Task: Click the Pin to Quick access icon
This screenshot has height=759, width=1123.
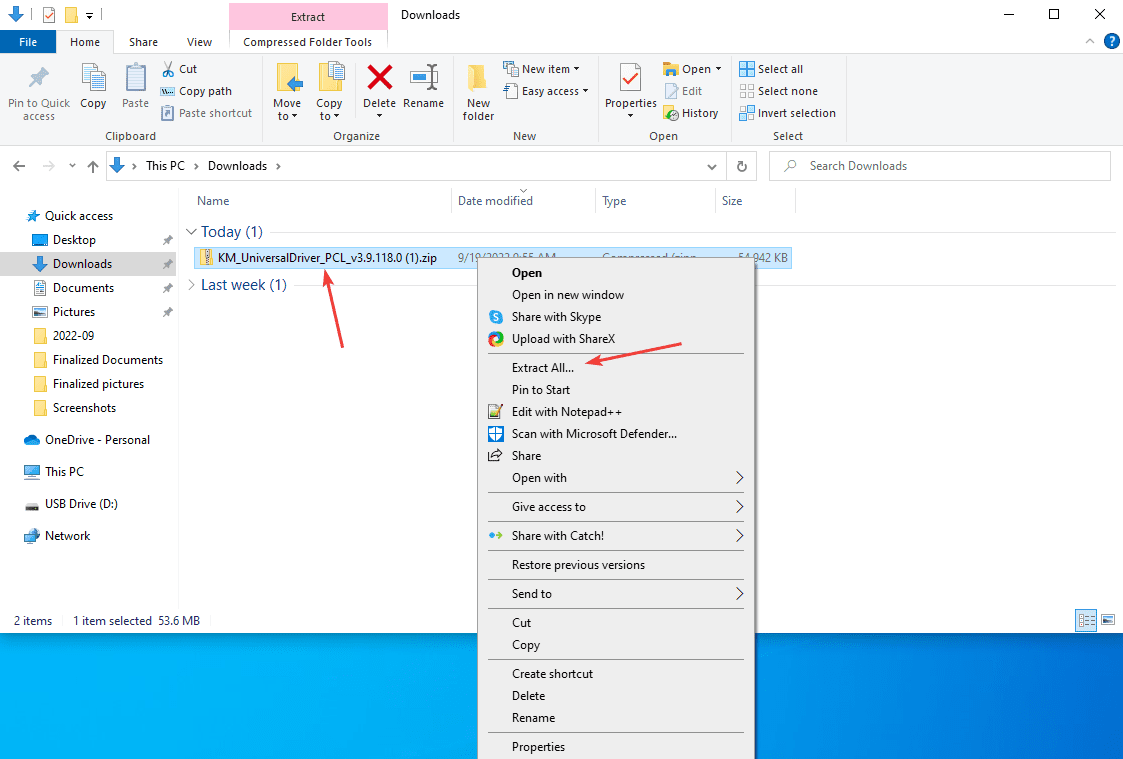Action: 39,80
